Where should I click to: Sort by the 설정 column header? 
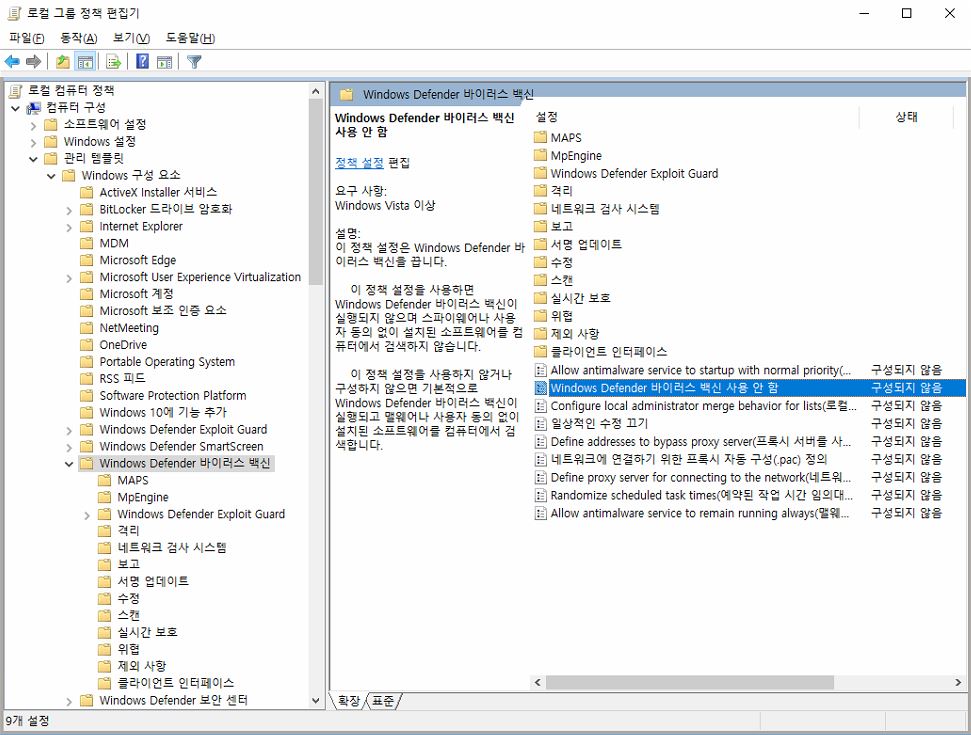coord(694,116)
